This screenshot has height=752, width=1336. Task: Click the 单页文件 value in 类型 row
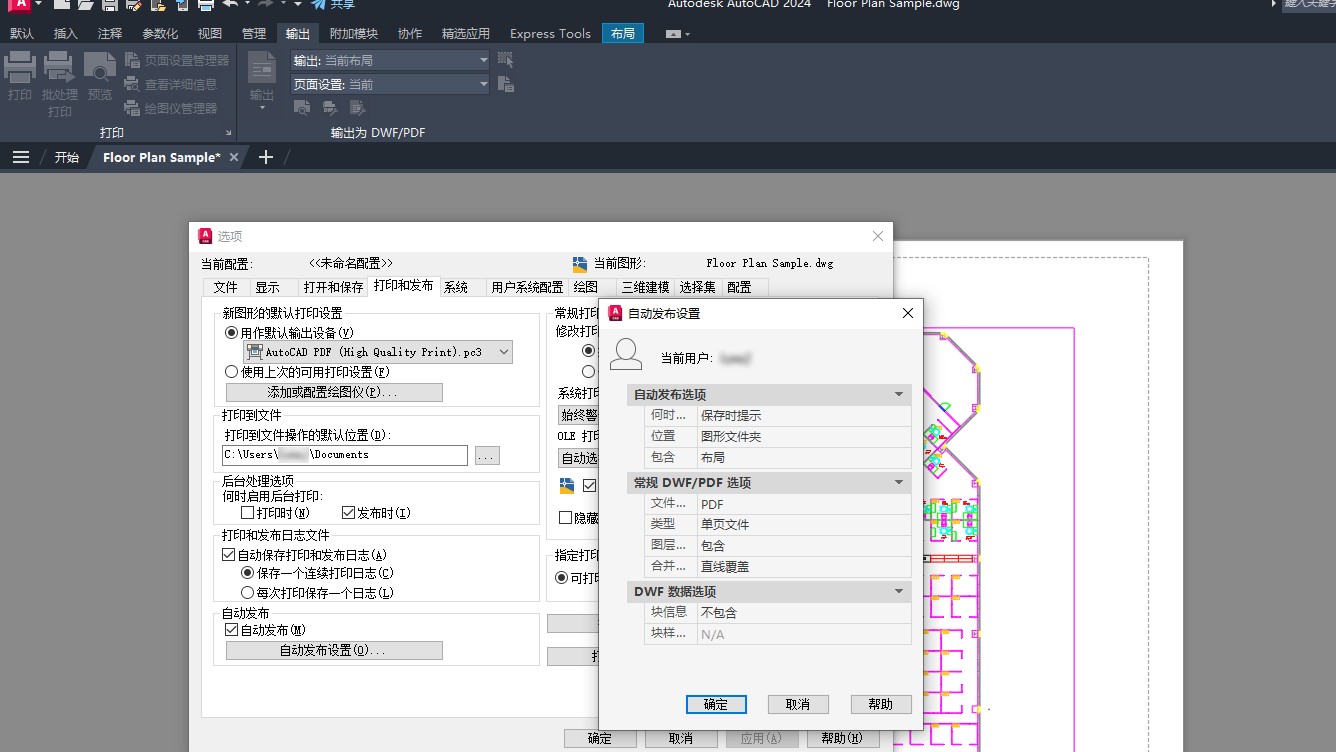point(725,524)
